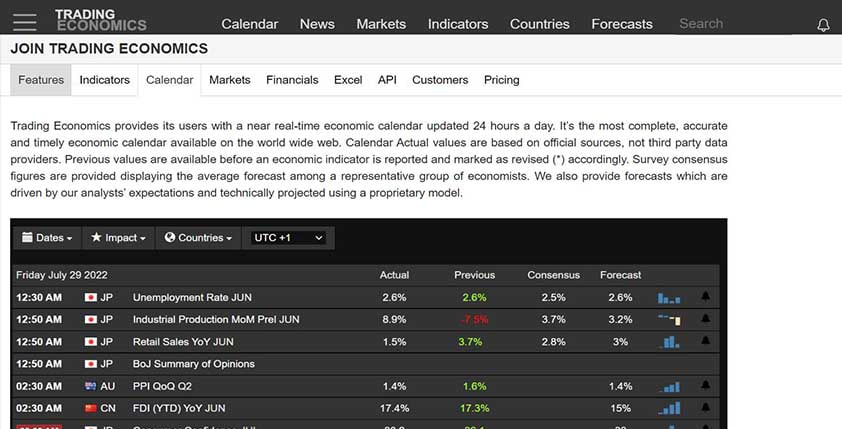
Task: Click Australia flag in PPI QoQ row
Action: [x=91, y=386]
